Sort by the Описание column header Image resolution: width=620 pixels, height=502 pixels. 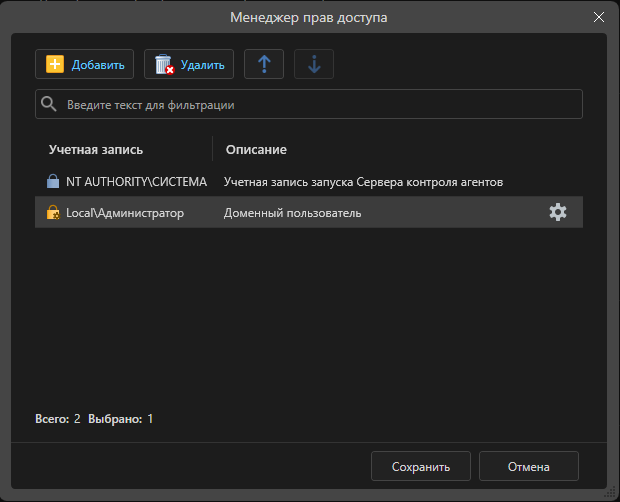(256, 149)
